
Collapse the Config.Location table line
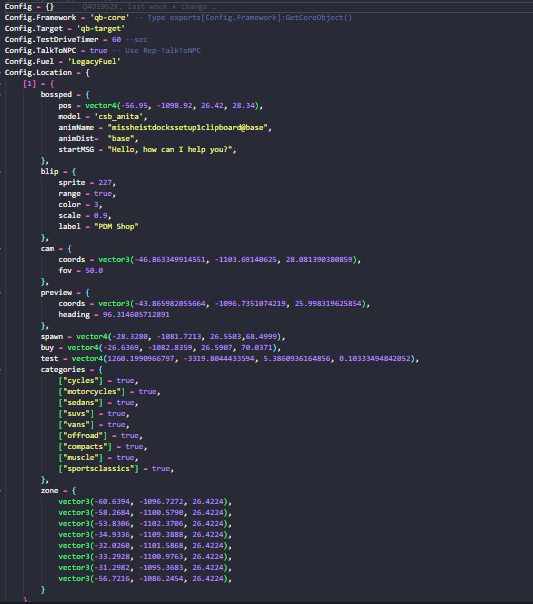(47, 72)
